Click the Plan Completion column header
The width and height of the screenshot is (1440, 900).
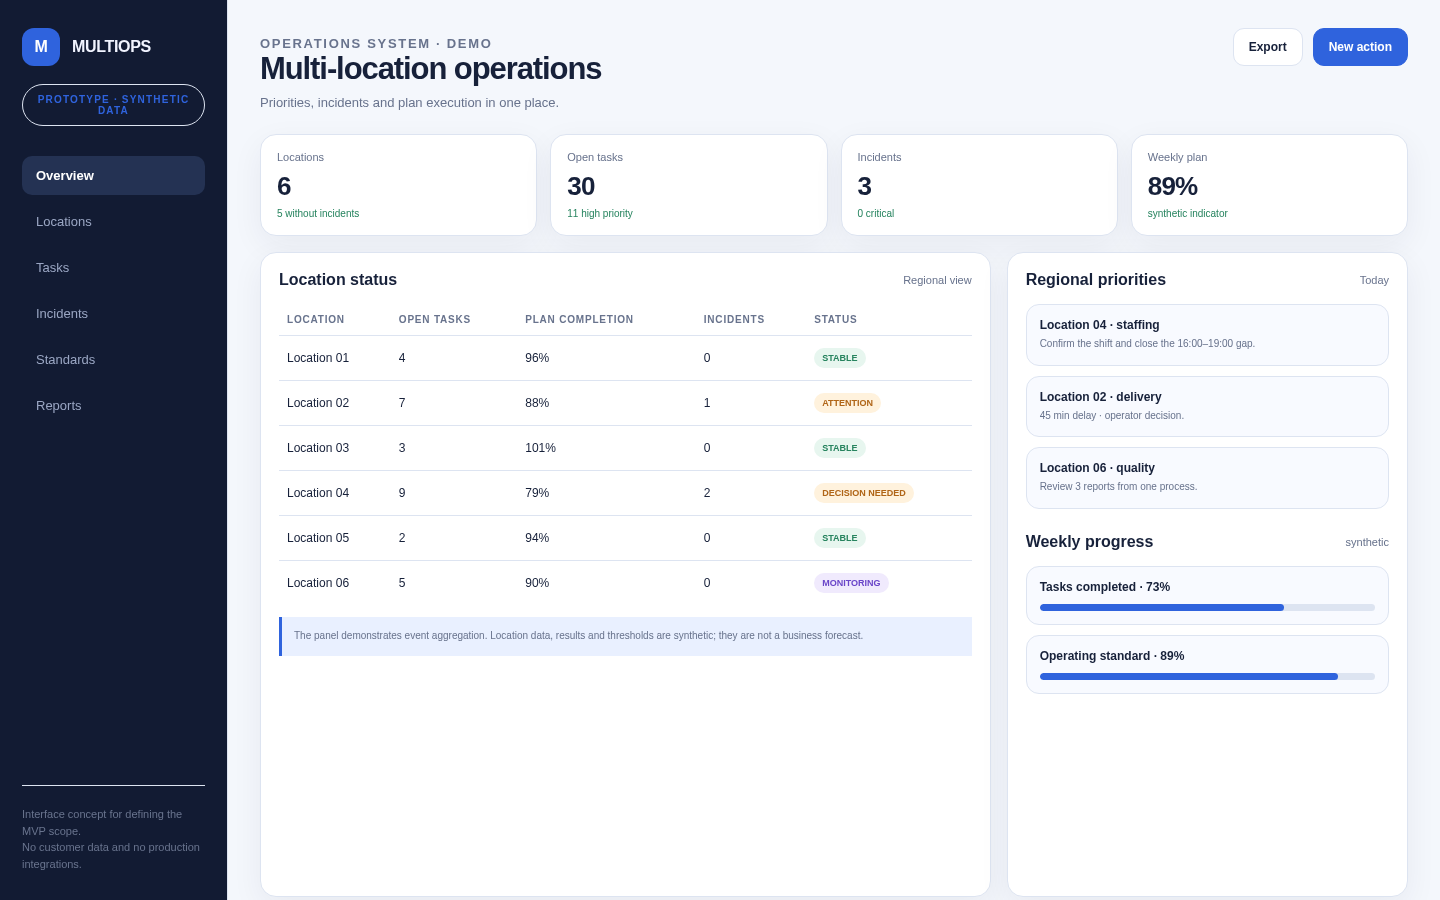tap(579, 320)
